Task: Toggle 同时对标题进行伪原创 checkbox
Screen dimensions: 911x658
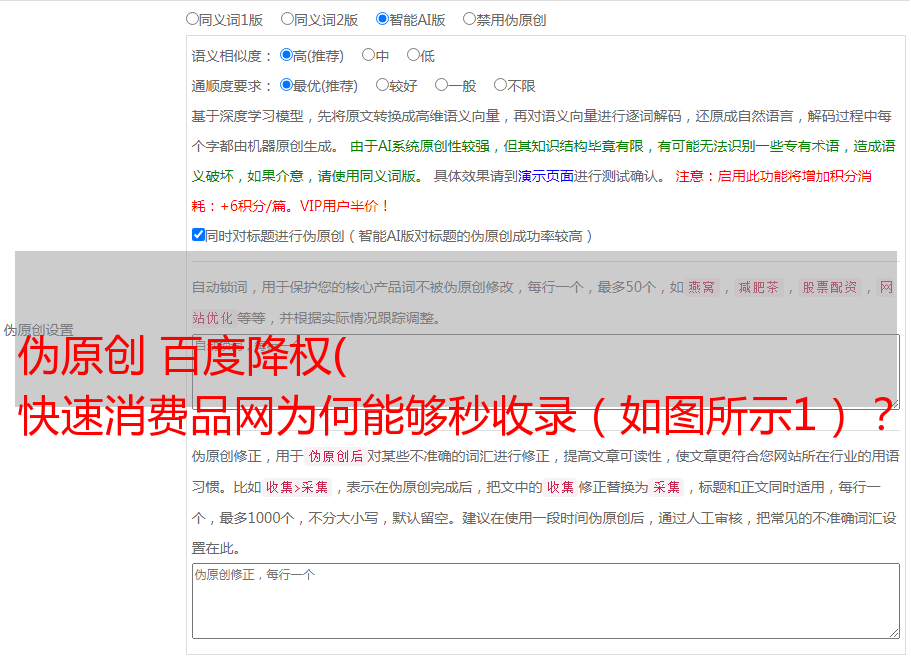Action: [x=198, y=235]
